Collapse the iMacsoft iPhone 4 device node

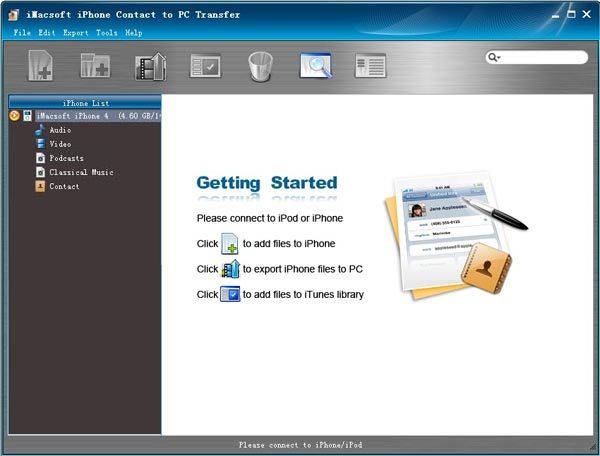pos(14,116)
